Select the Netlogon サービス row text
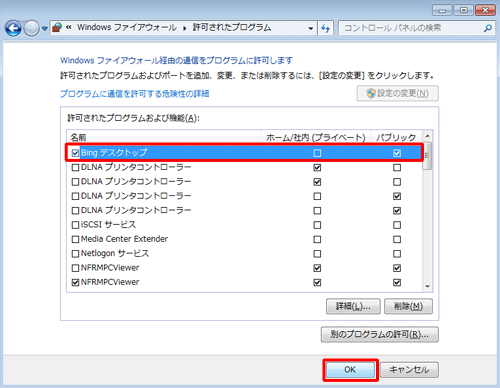The height and width of the screenshot is (388, 500). (x=115, y=253)
